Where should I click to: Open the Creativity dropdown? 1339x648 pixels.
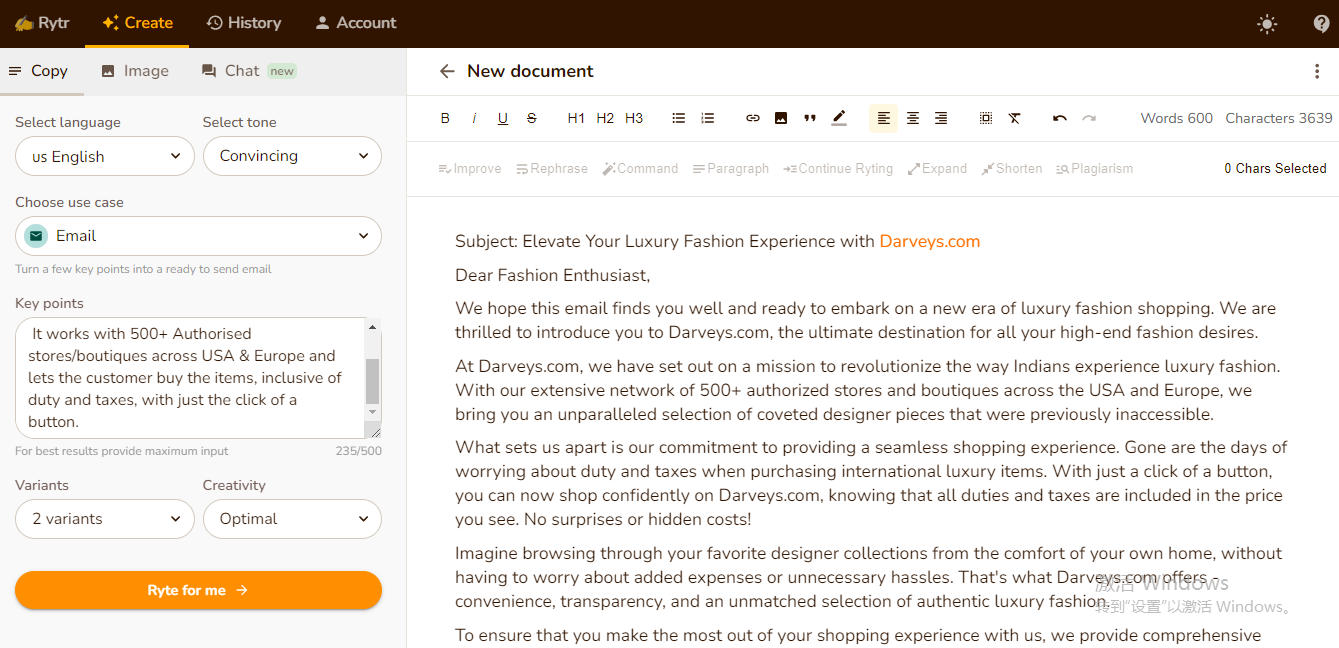292,519
